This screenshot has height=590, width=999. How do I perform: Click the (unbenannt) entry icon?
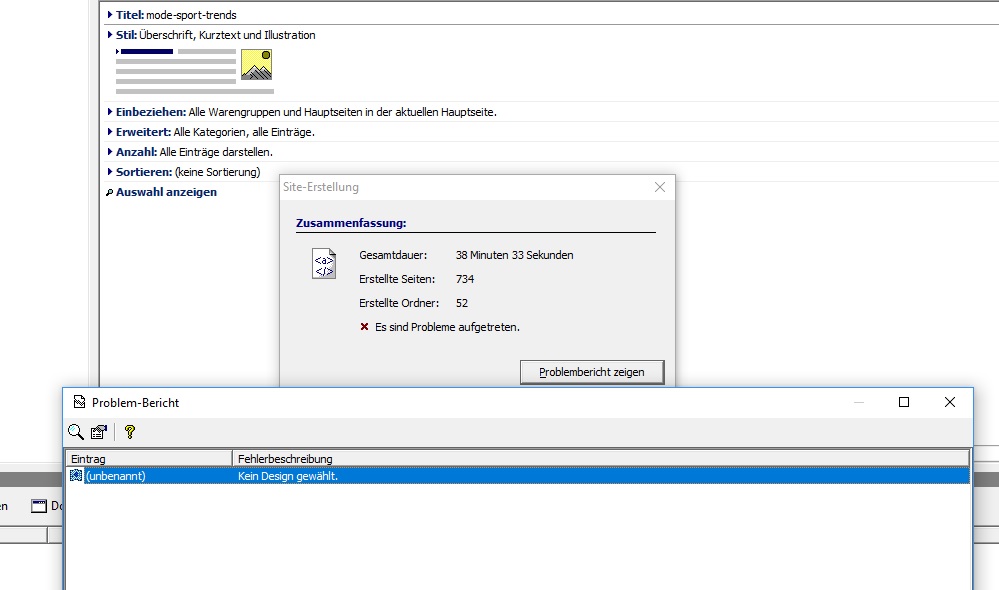click(76, 476)
